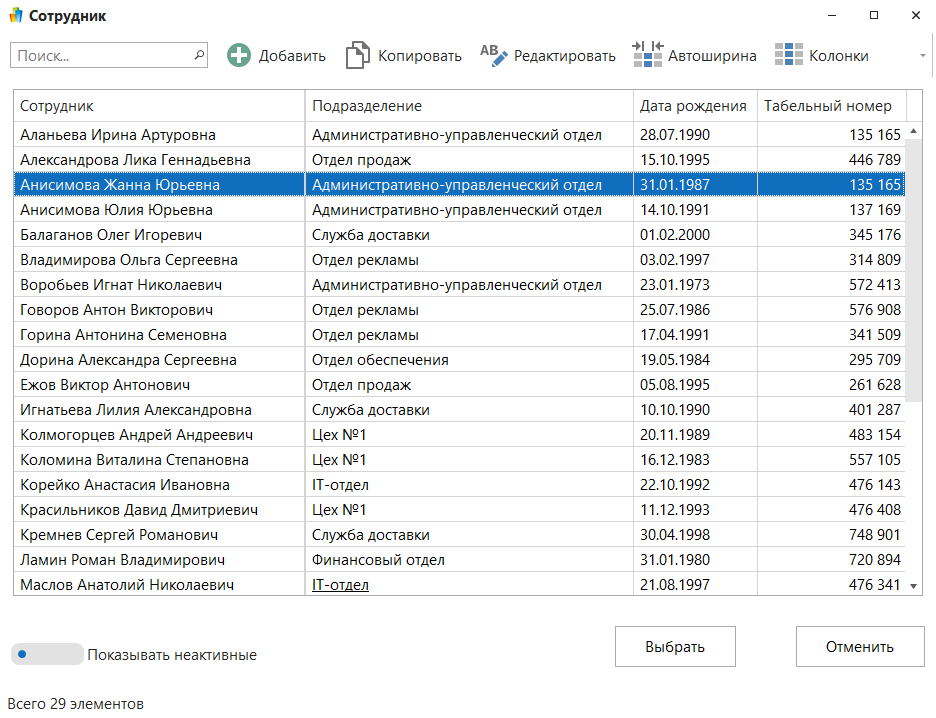Click the Edit (Редактировать) pencil icon

tap(494, 55)
